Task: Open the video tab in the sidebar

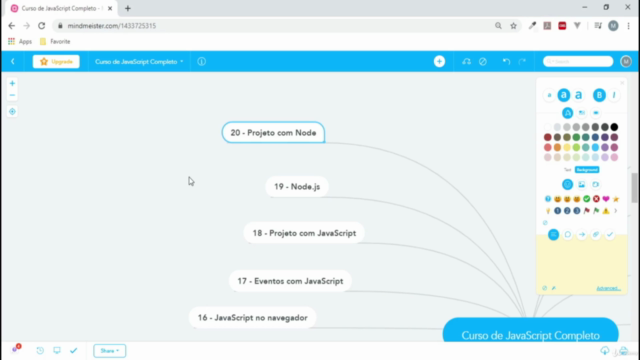Action: pyautogui.click(x=596, y=184)
